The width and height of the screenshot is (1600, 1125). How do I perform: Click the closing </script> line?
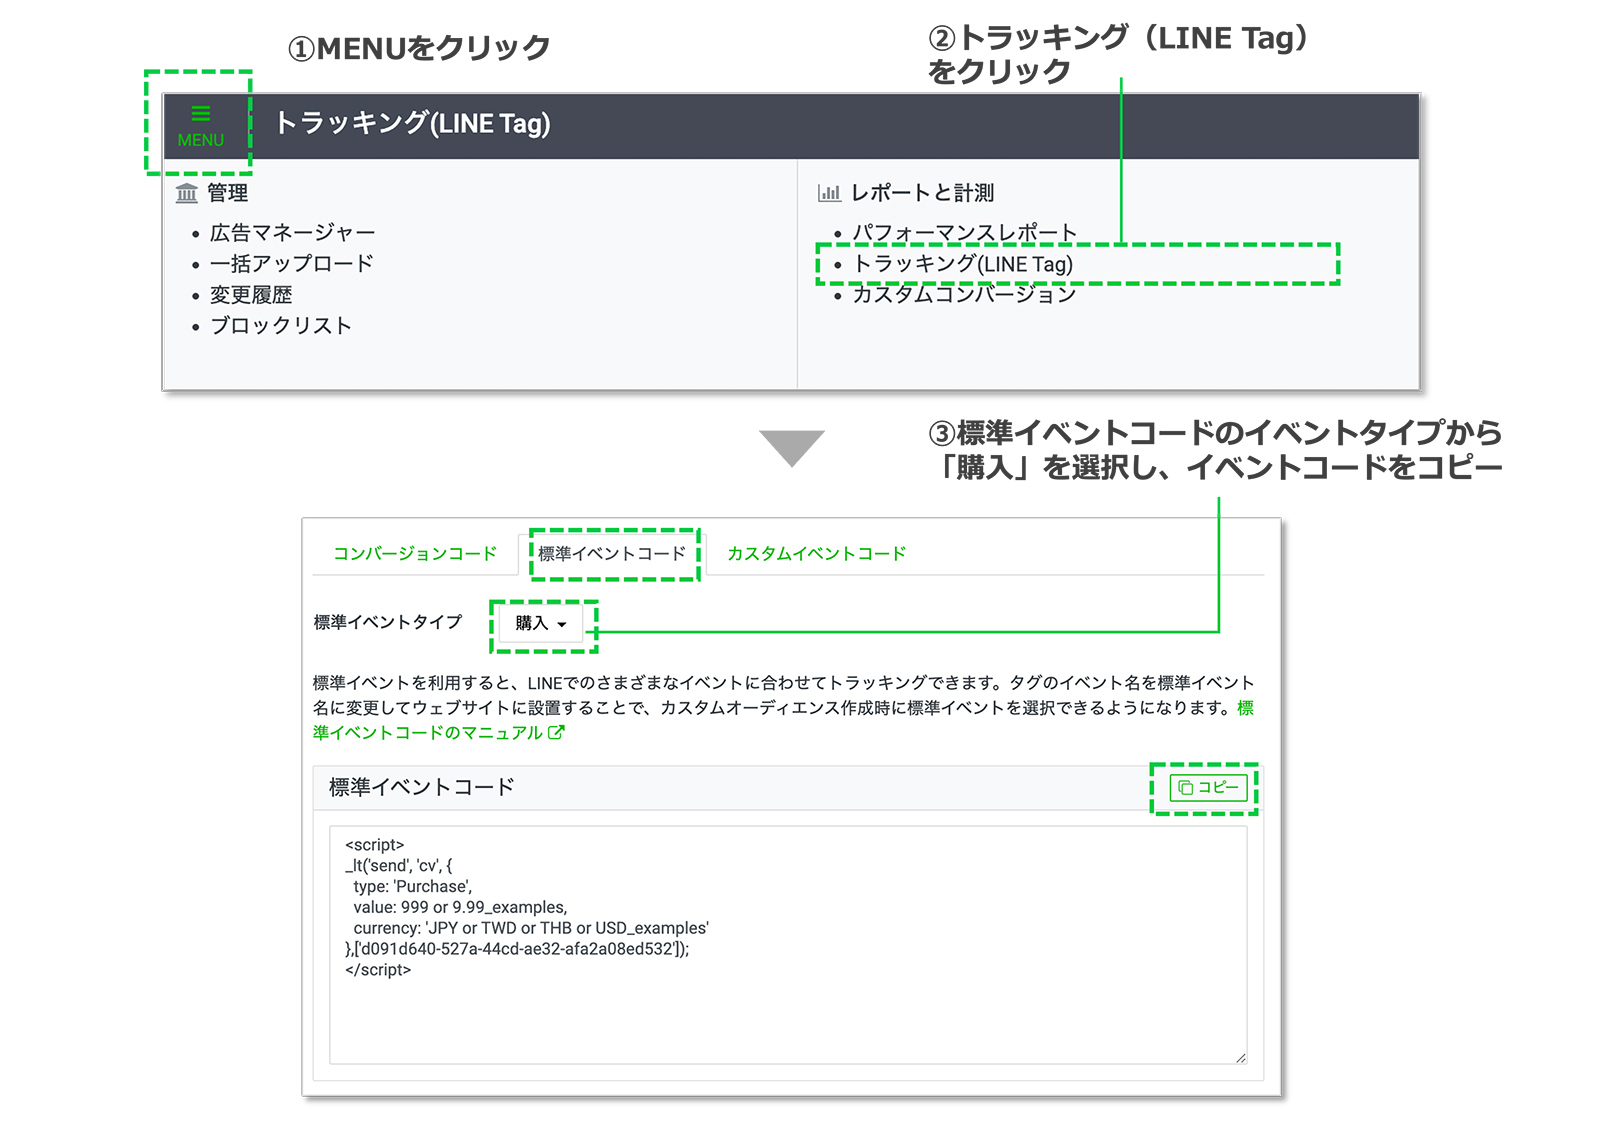(x=378, y=971)
